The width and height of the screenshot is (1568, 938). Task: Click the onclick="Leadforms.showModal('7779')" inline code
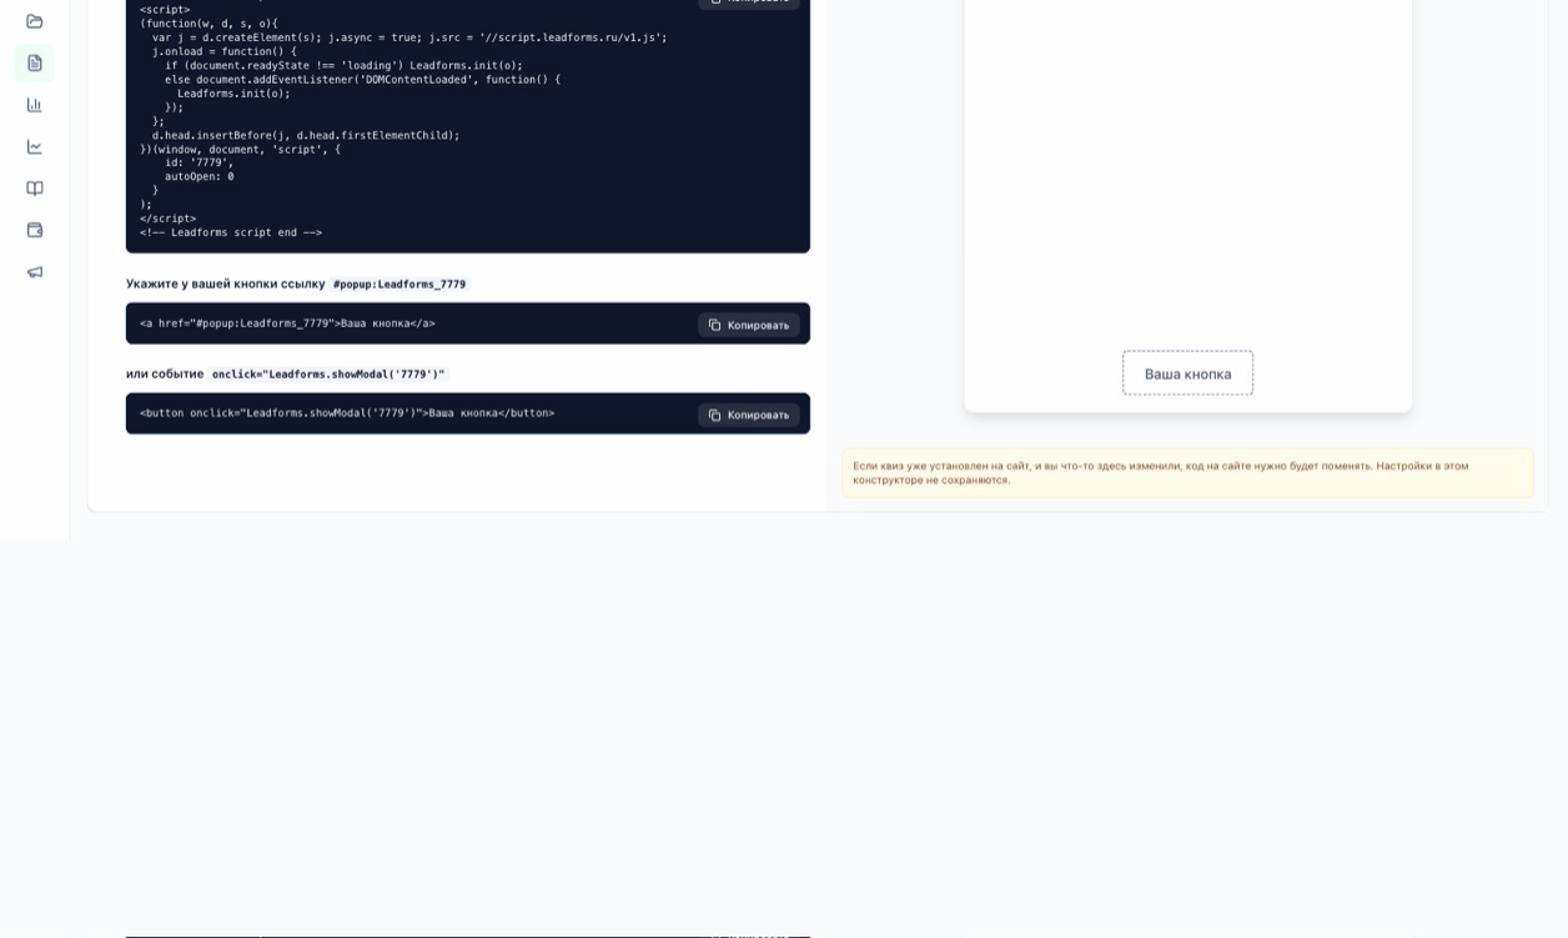[x=328, y=374]
